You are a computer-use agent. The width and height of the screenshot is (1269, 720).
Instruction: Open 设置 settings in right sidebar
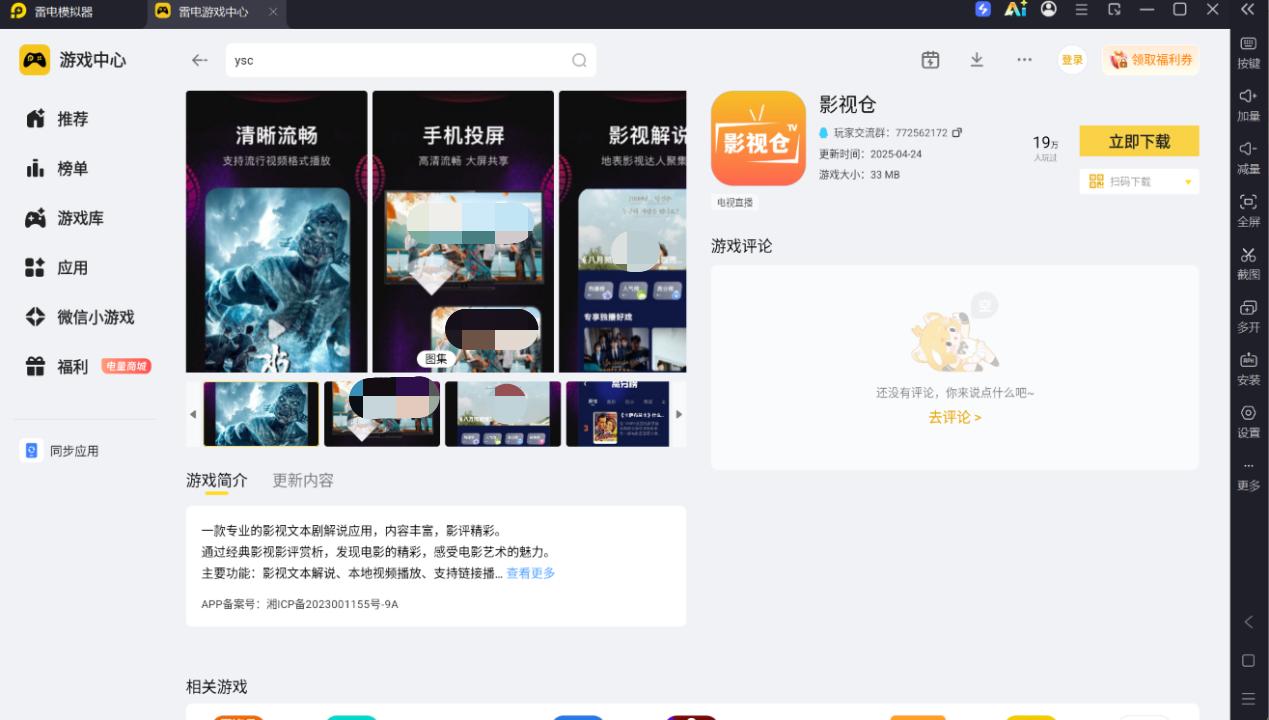pos(1248,421)
